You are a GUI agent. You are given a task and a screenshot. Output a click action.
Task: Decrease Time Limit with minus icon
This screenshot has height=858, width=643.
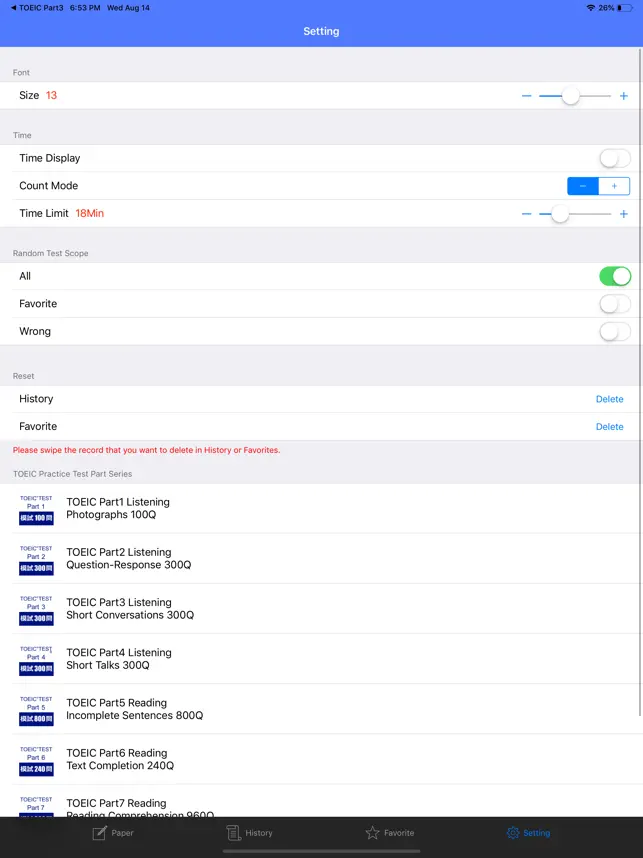(526, 214)
